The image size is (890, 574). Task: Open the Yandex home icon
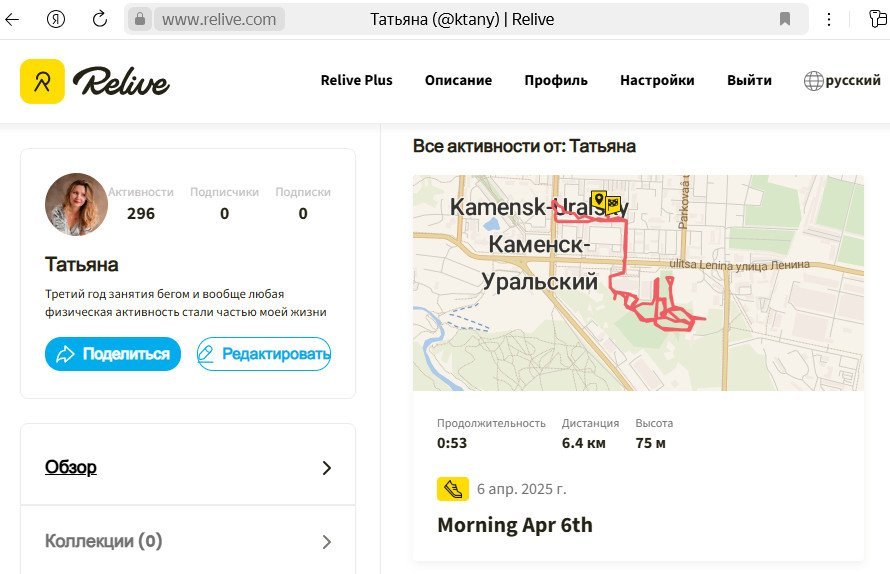[x=56, y=19]
